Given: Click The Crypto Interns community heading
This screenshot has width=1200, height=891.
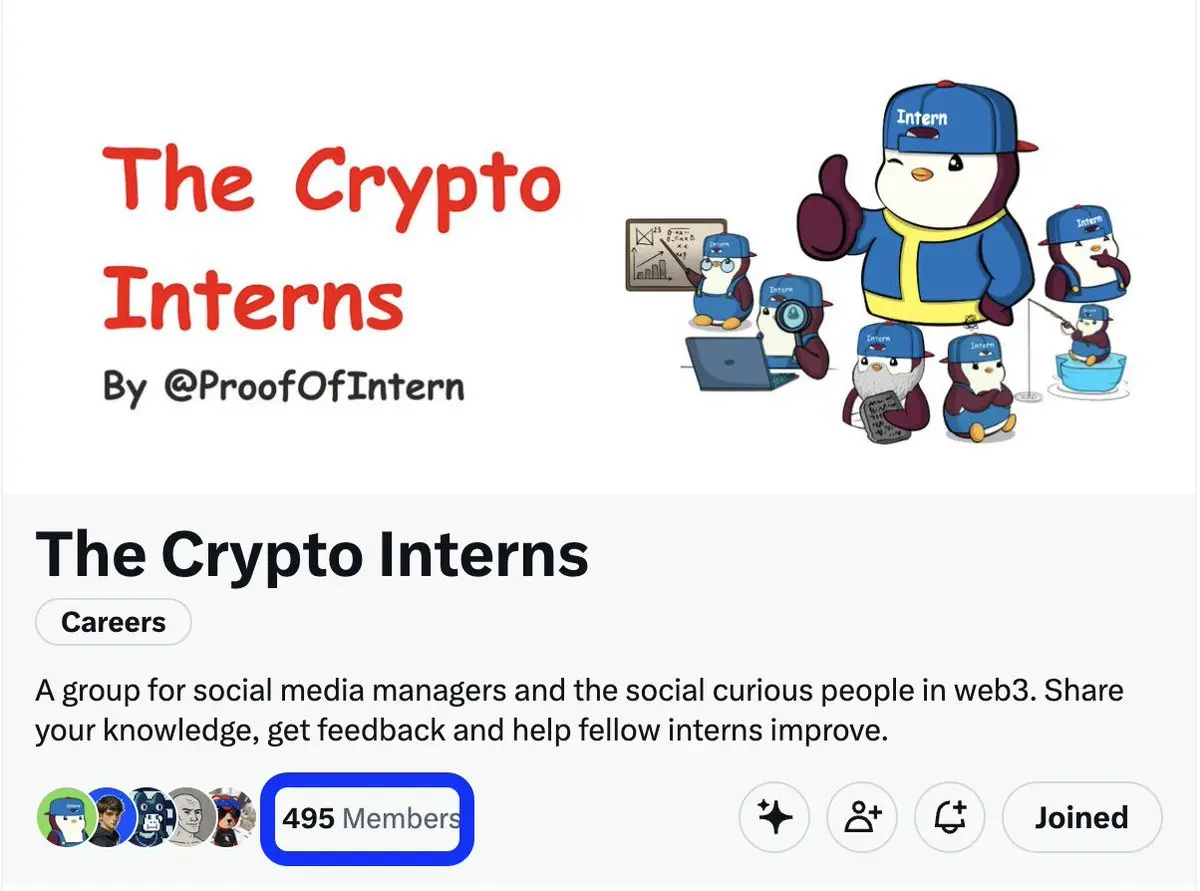Looking at the screenshot, I should click(x=312, y=554).
